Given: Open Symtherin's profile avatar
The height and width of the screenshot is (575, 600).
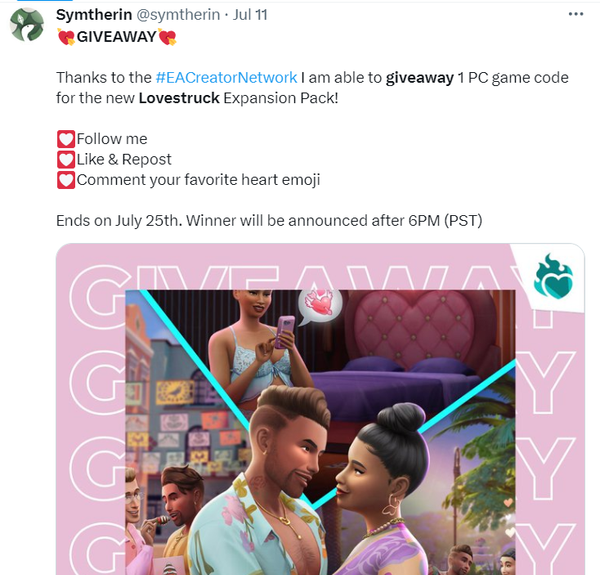Looking at the screenshot, I should (x=27, y=24).
